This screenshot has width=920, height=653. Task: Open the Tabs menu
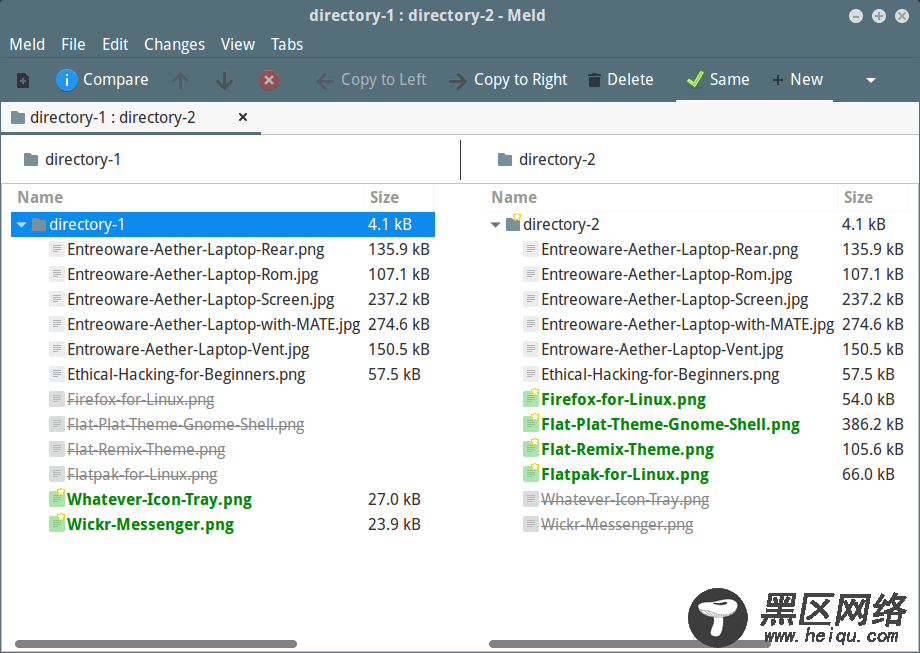point(287,45)
